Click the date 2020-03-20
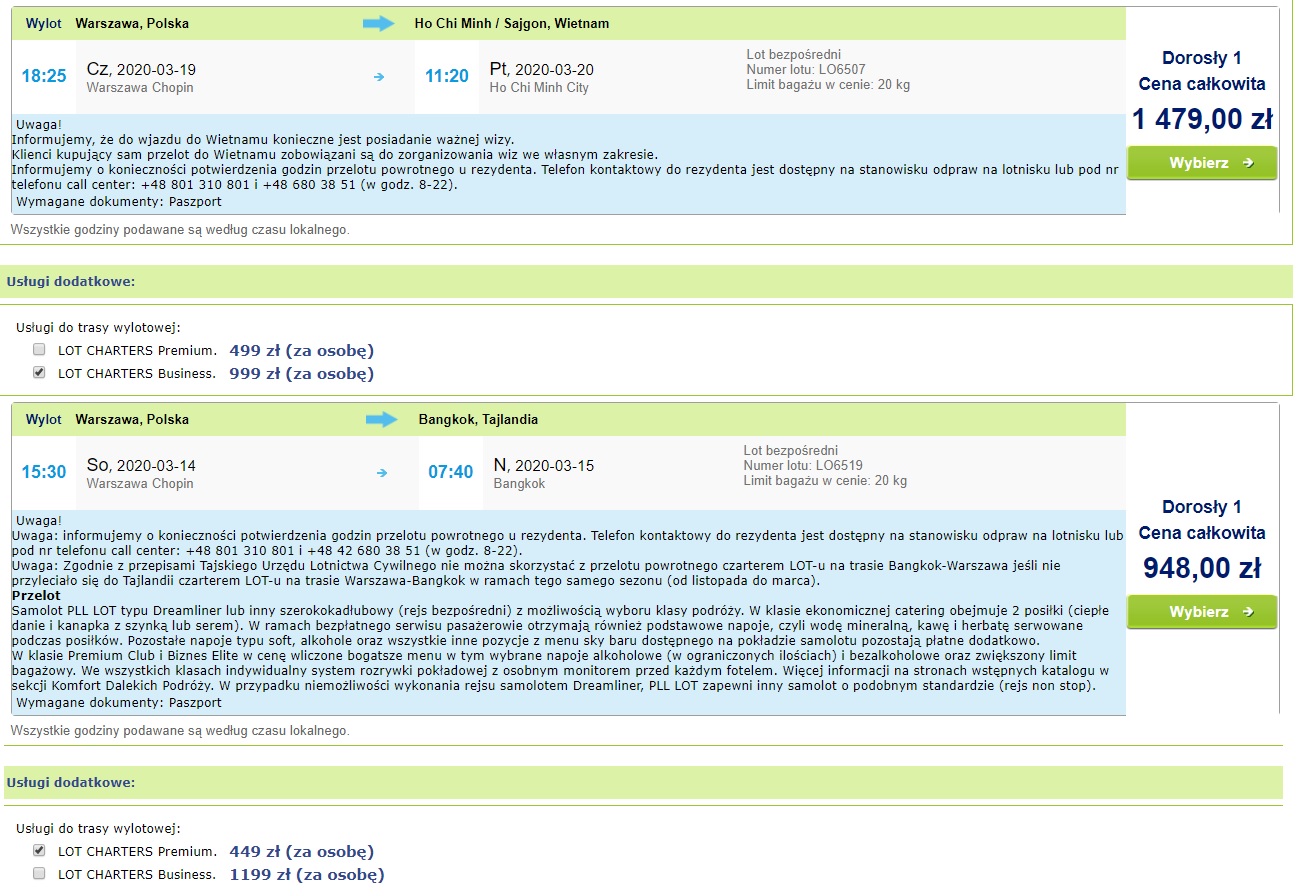The image size is (1301, 896). tap(555, 70)
